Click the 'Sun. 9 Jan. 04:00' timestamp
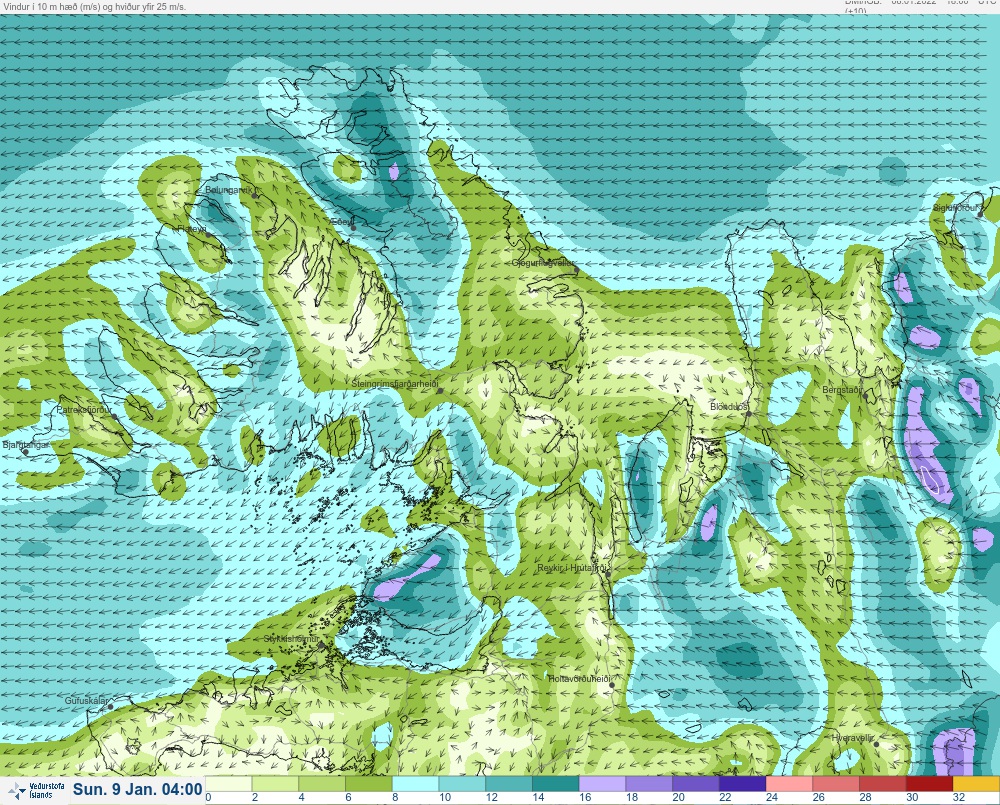The image size is (1000, 805). coord(138,789)
